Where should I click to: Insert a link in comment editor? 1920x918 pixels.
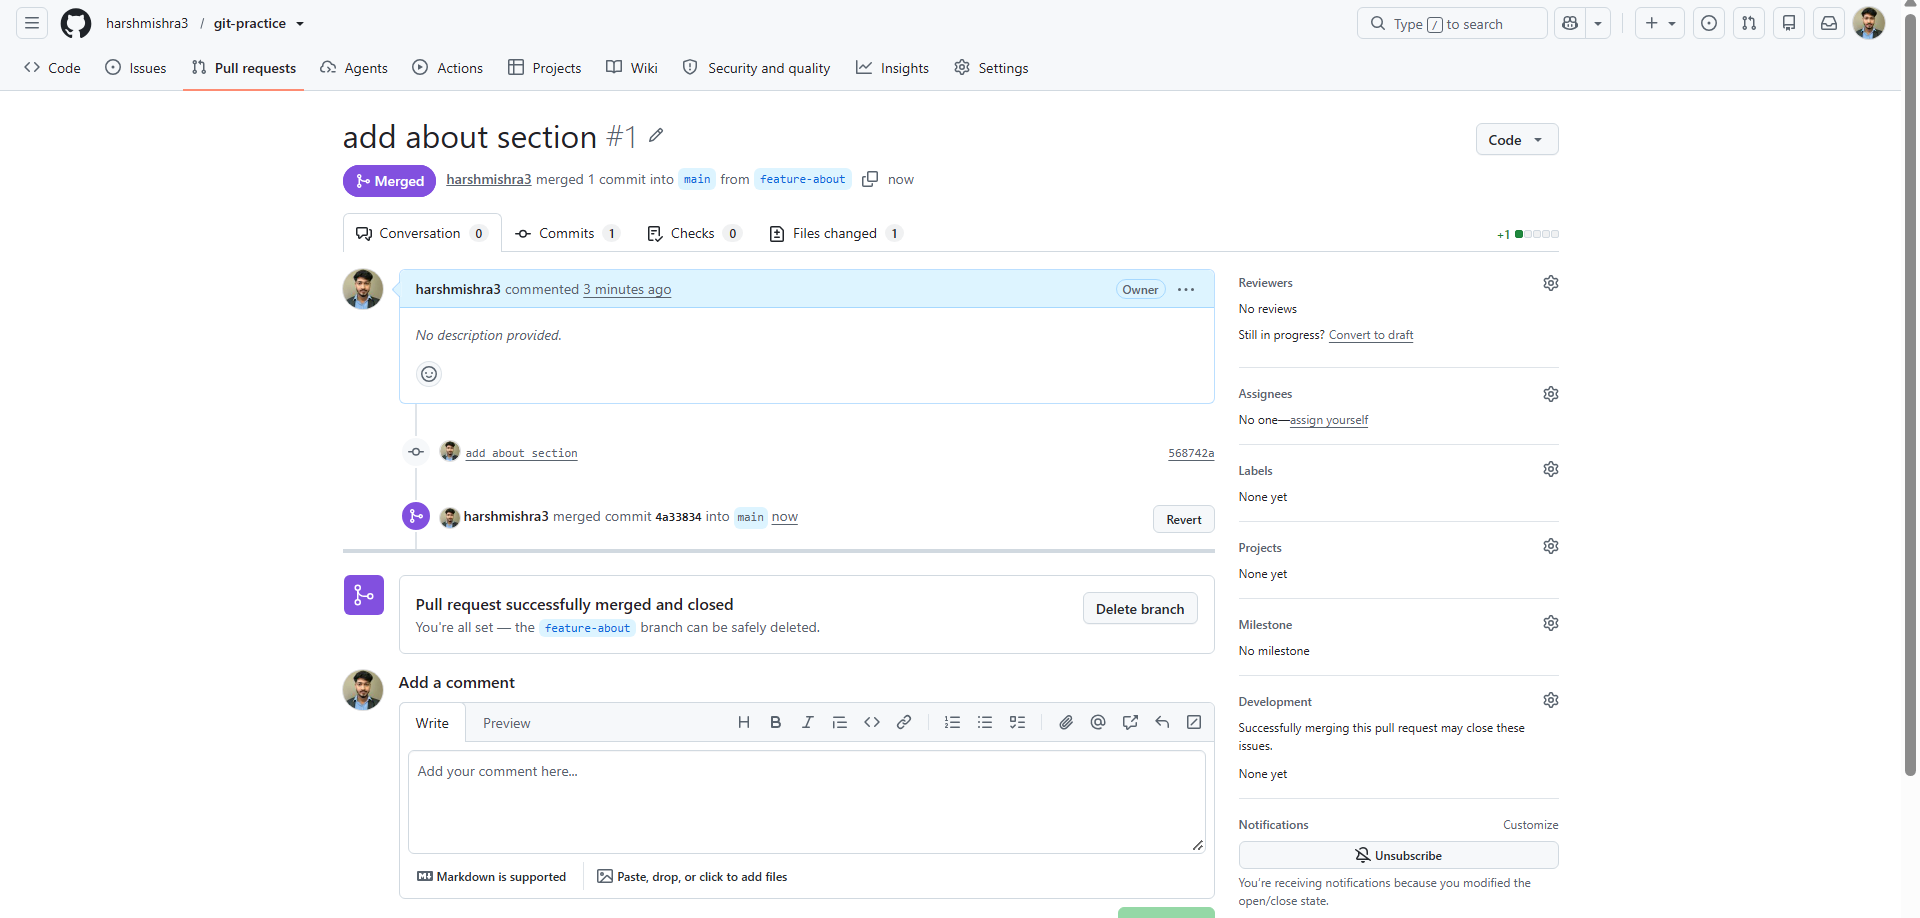(904, 722)
